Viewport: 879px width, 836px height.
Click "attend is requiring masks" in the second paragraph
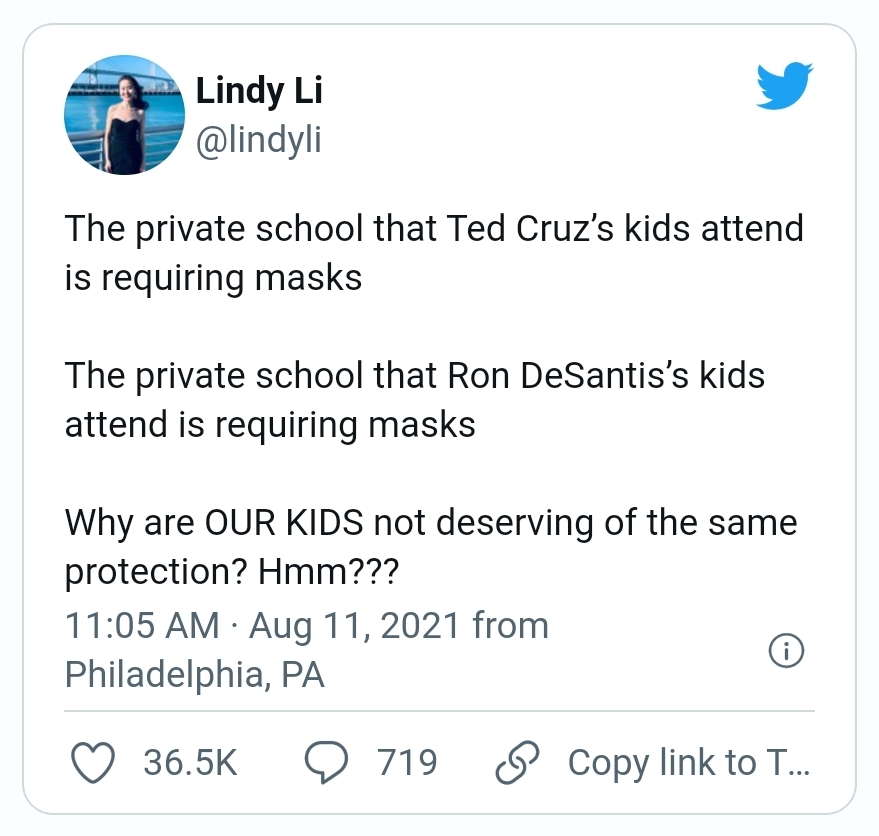(270, 425)
